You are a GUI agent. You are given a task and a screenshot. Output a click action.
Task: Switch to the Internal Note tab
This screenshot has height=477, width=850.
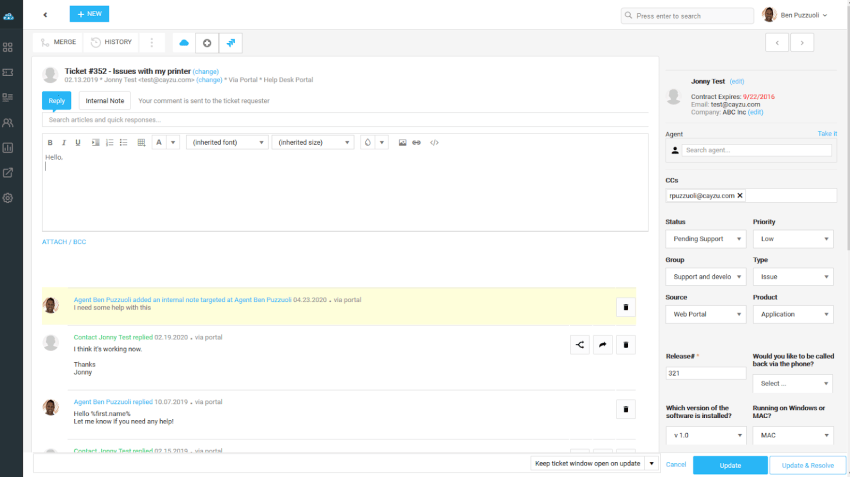coord(105,100)
